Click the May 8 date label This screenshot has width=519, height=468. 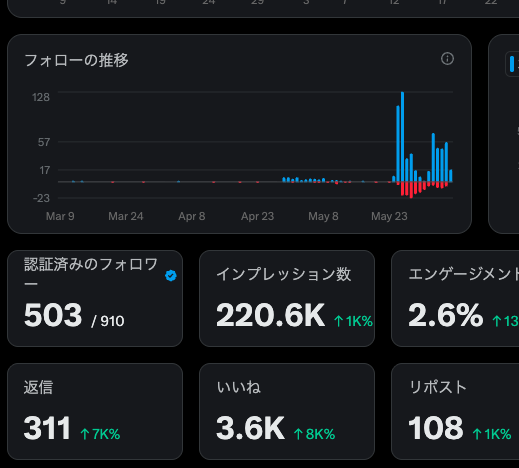(x=323, y=216)
